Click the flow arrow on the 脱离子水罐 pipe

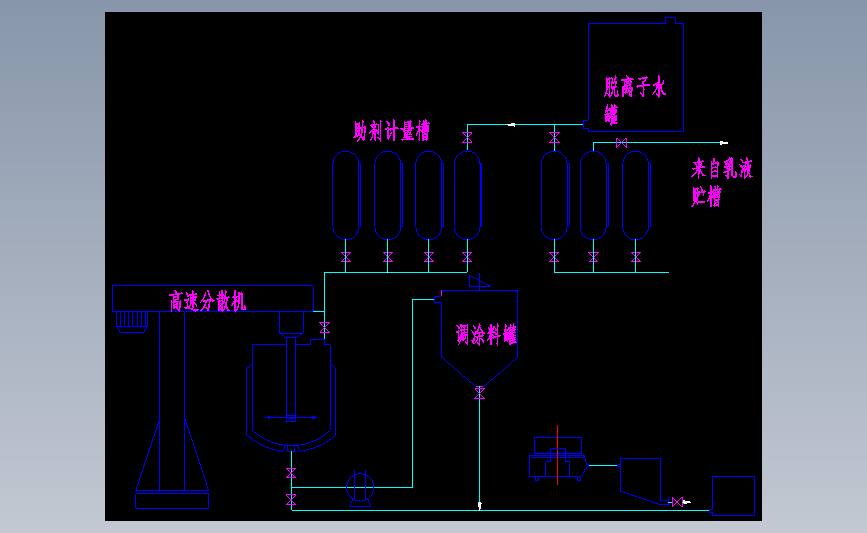(511, 125)
